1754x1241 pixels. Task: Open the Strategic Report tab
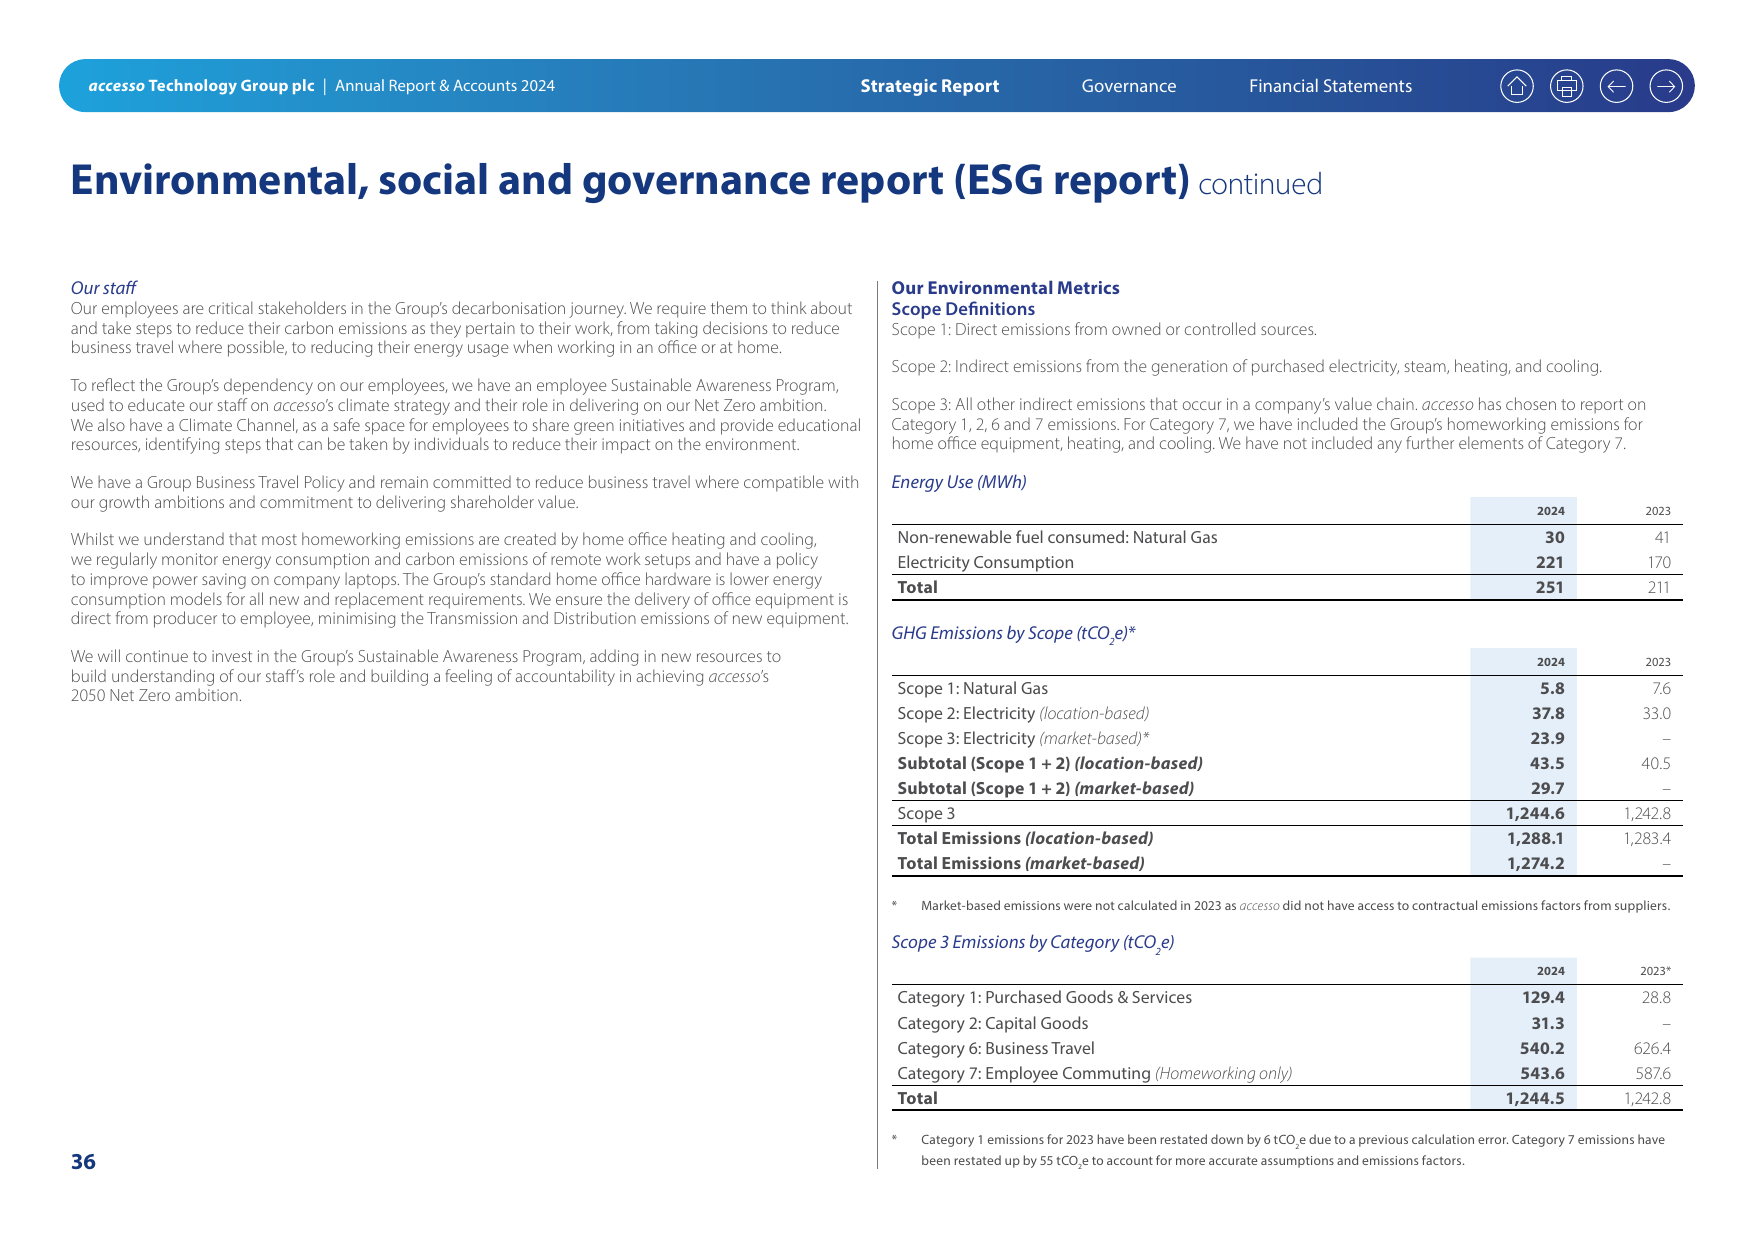[x=930, y=86]
